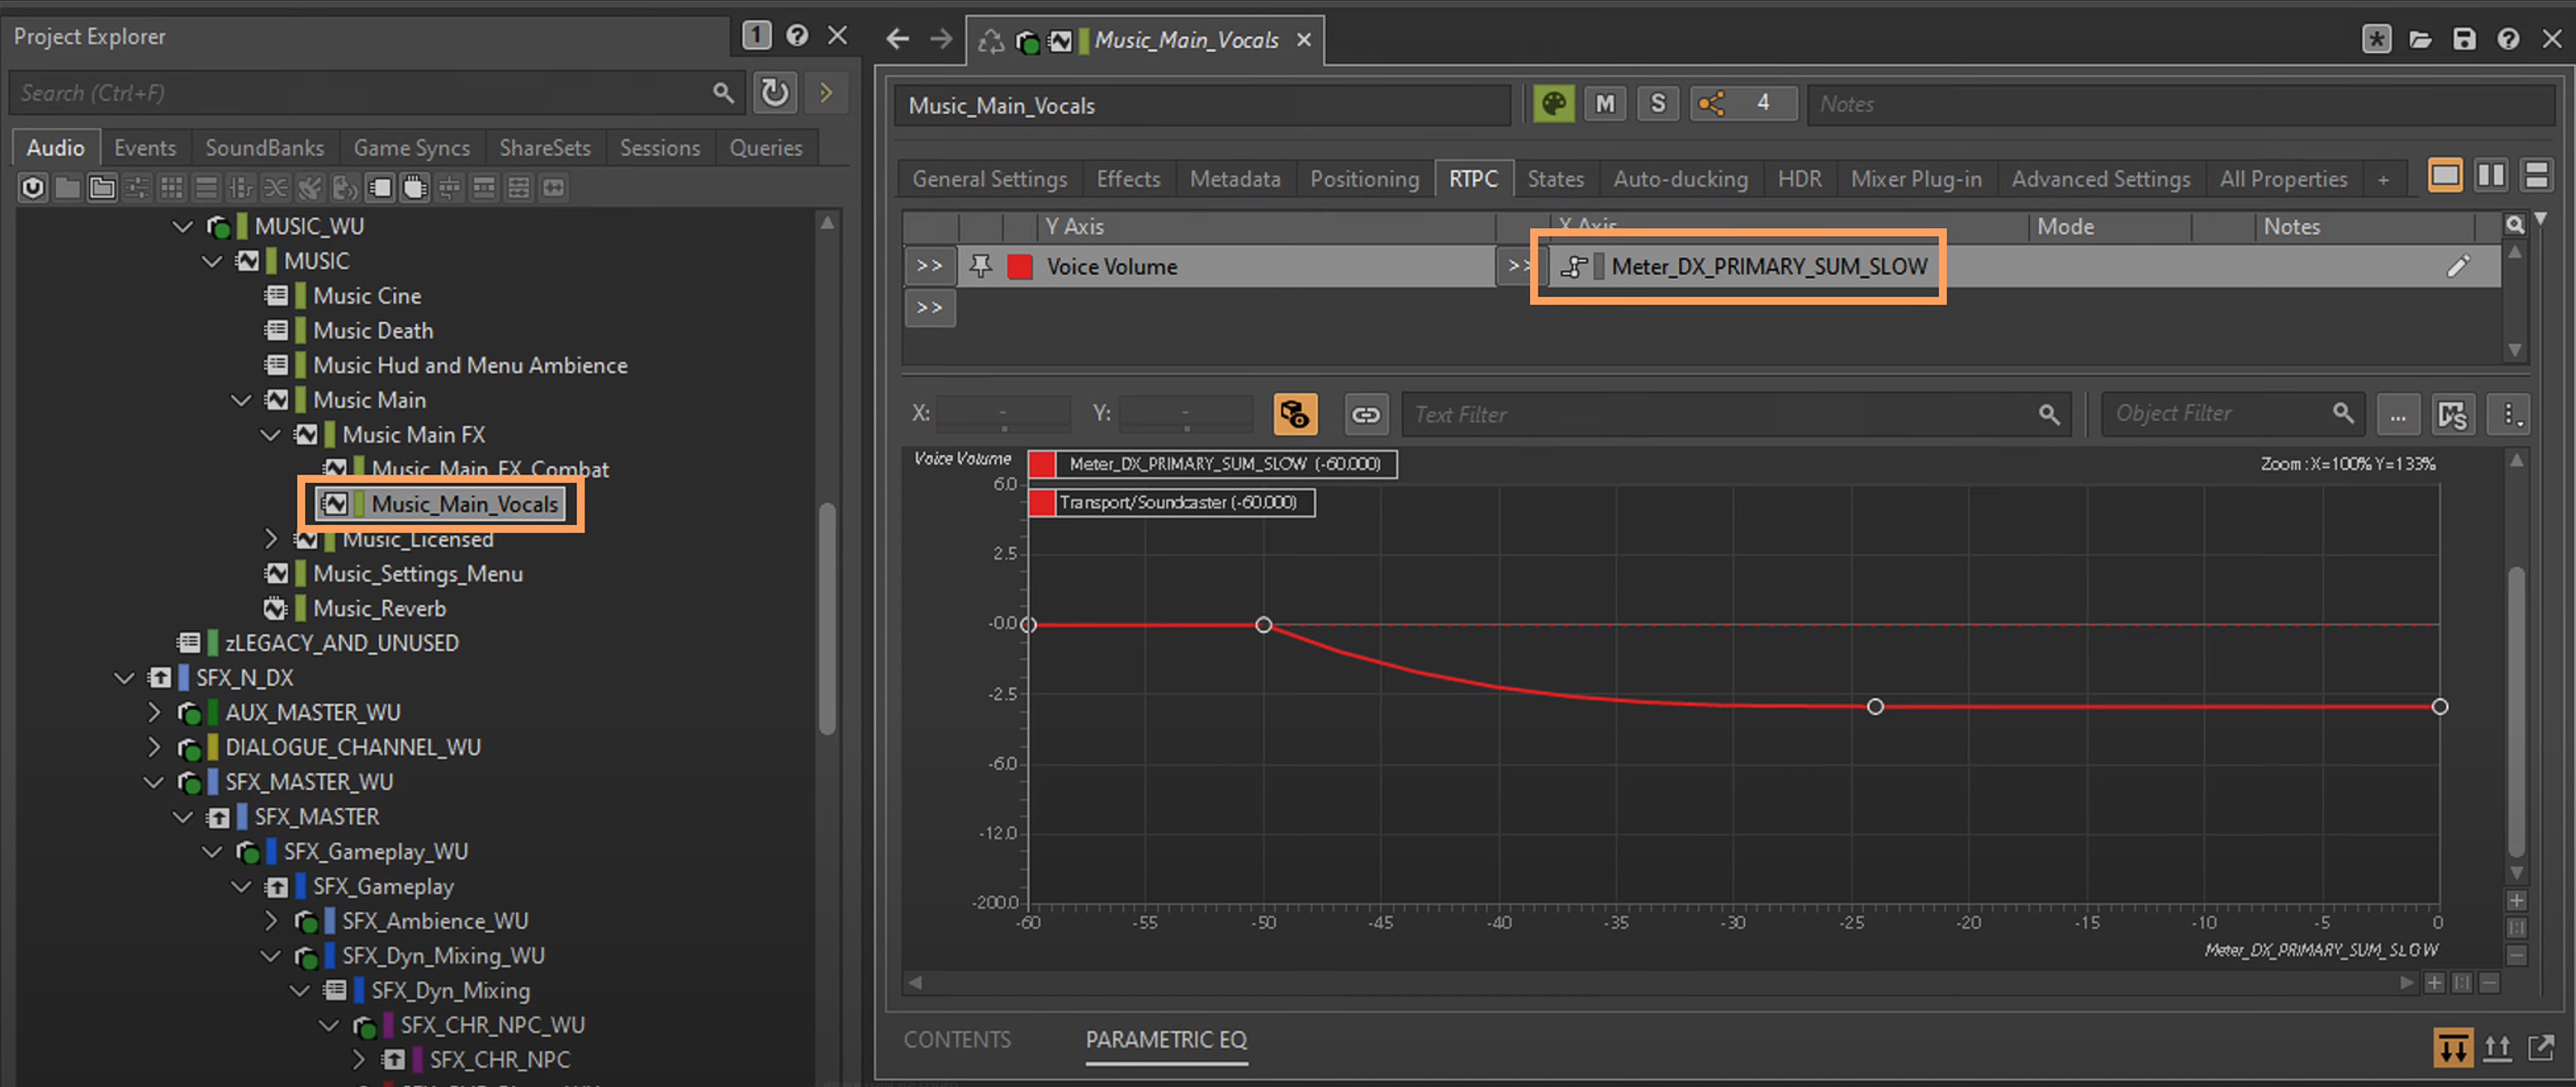Click the Project Explorer search field
Screen dimensions: 2576x1087
[x=360, y=93]
